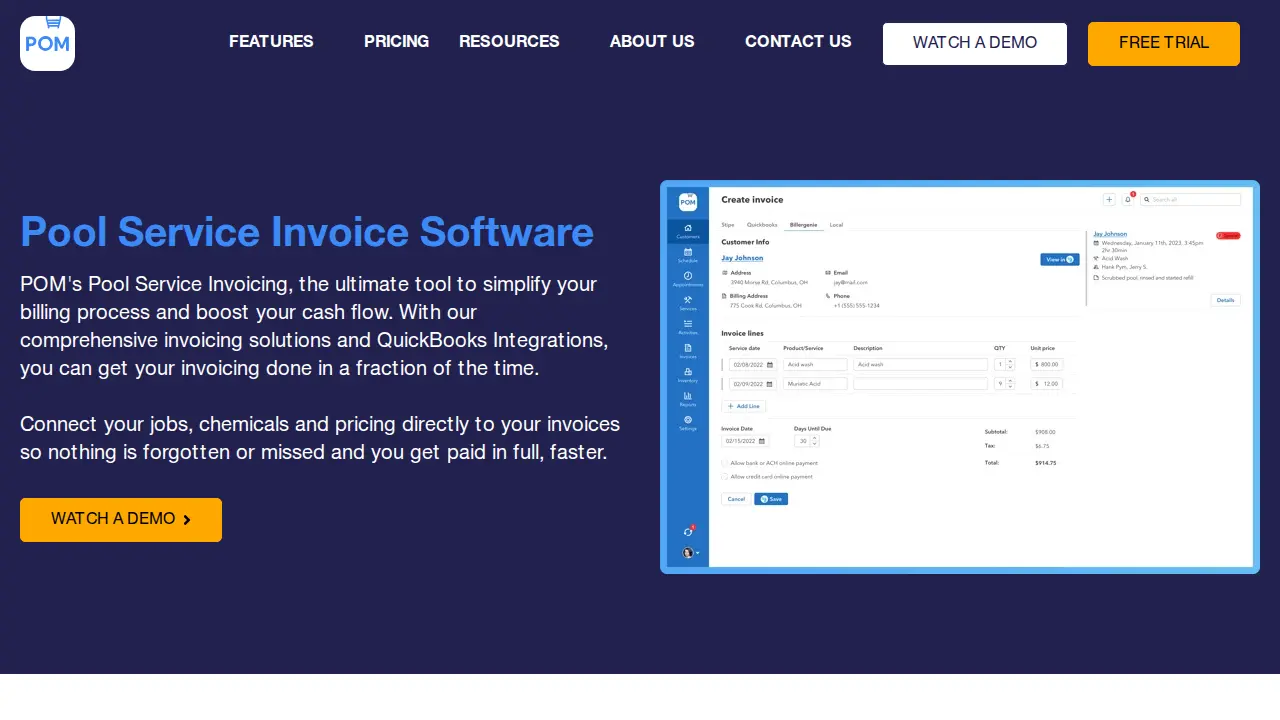Open the notifications bell
1280x720 pixels.
point(1128,200)
